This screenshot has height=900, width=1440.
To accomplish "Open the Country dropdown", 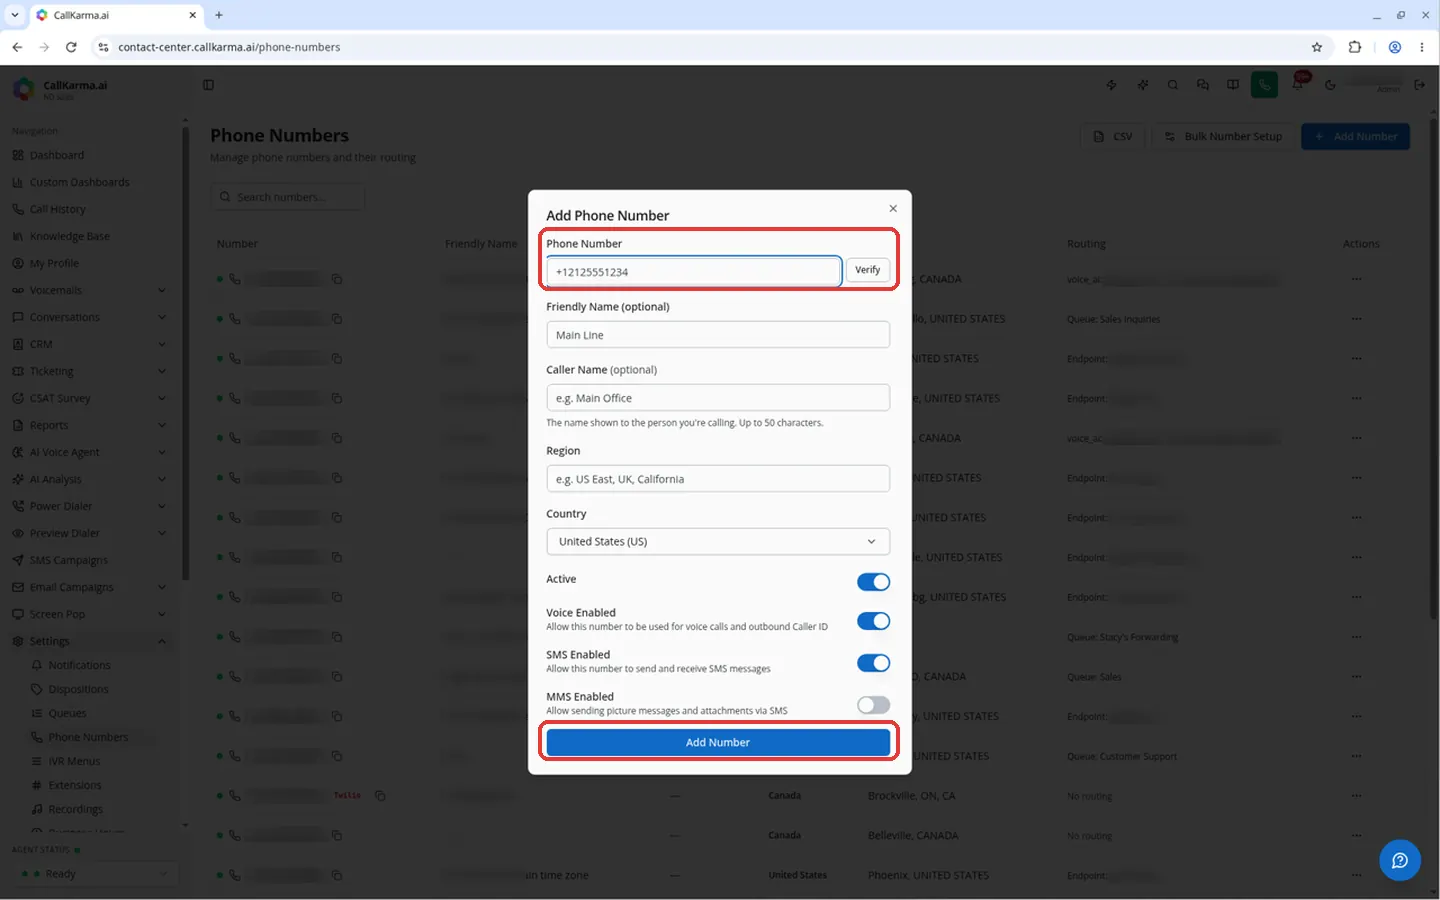I will pyautogui.click(x=718, y=541).
